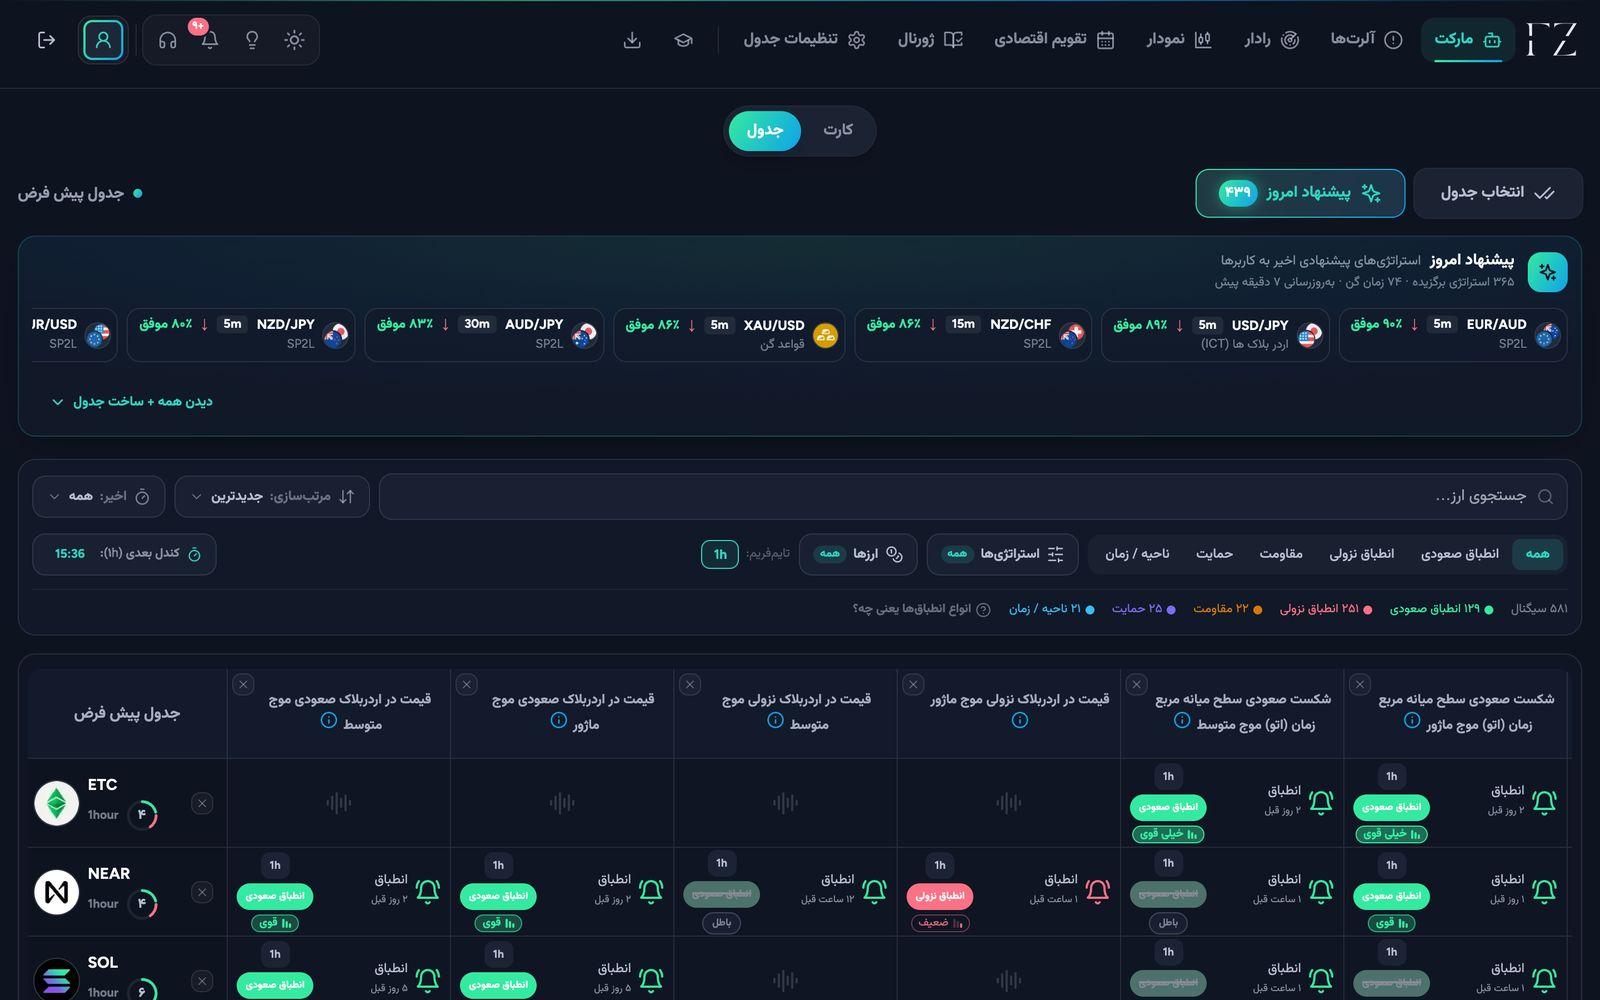1600x1000 pixels.
Task: Click the ETC coin logo
Action: (57, 803)
